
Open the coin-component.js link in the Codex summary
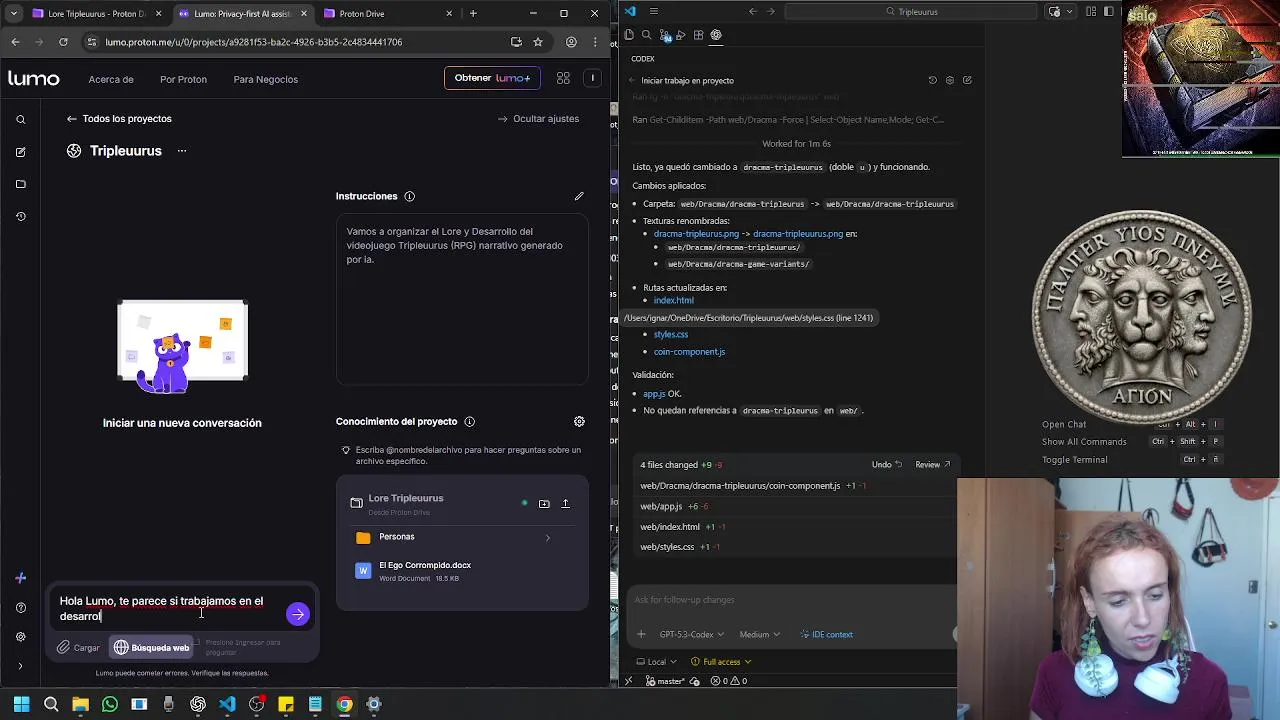689,352
